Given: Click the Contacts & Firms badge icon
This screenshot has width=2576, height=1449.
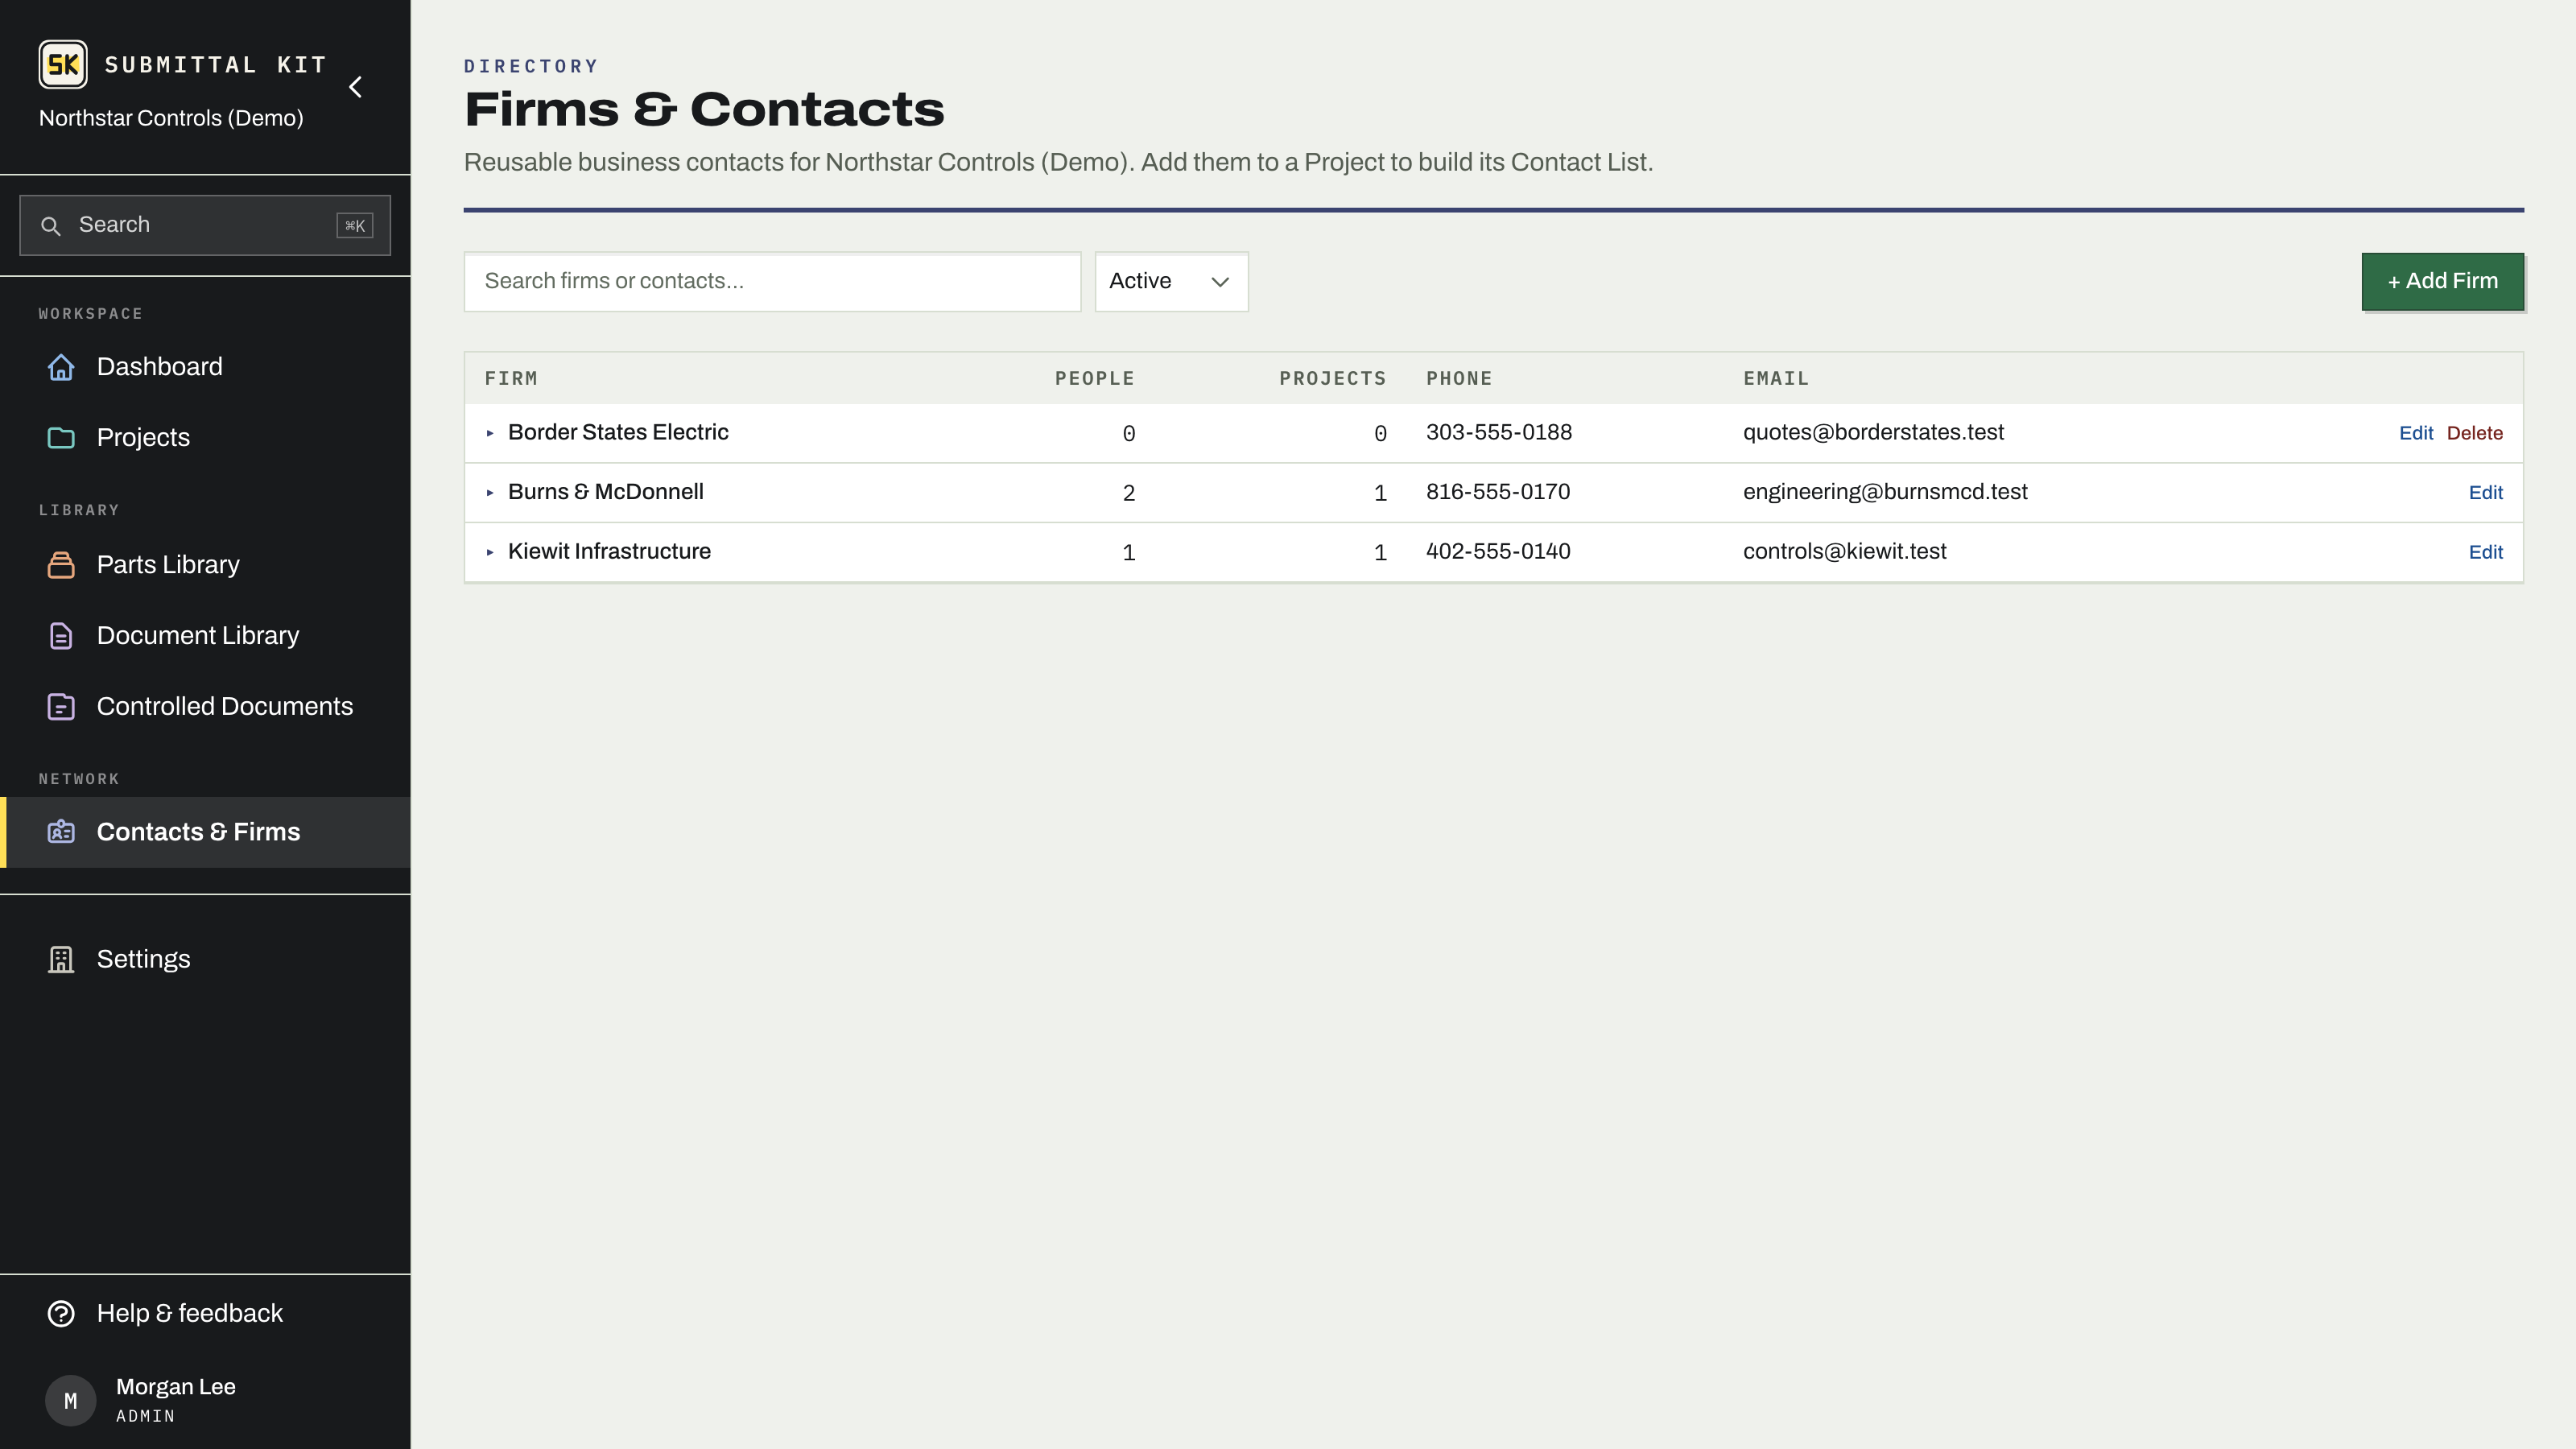Looking at the screenshot, I should [61, 832].
